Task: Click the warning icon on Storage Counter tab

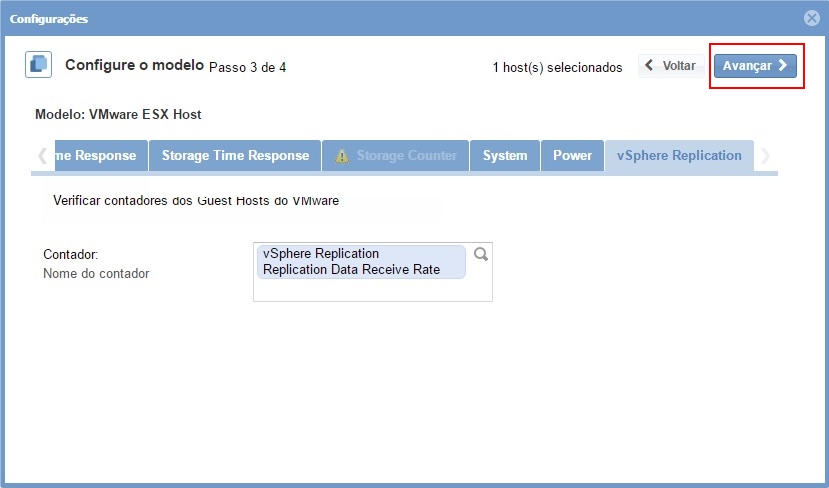Action: coord(342,156)
